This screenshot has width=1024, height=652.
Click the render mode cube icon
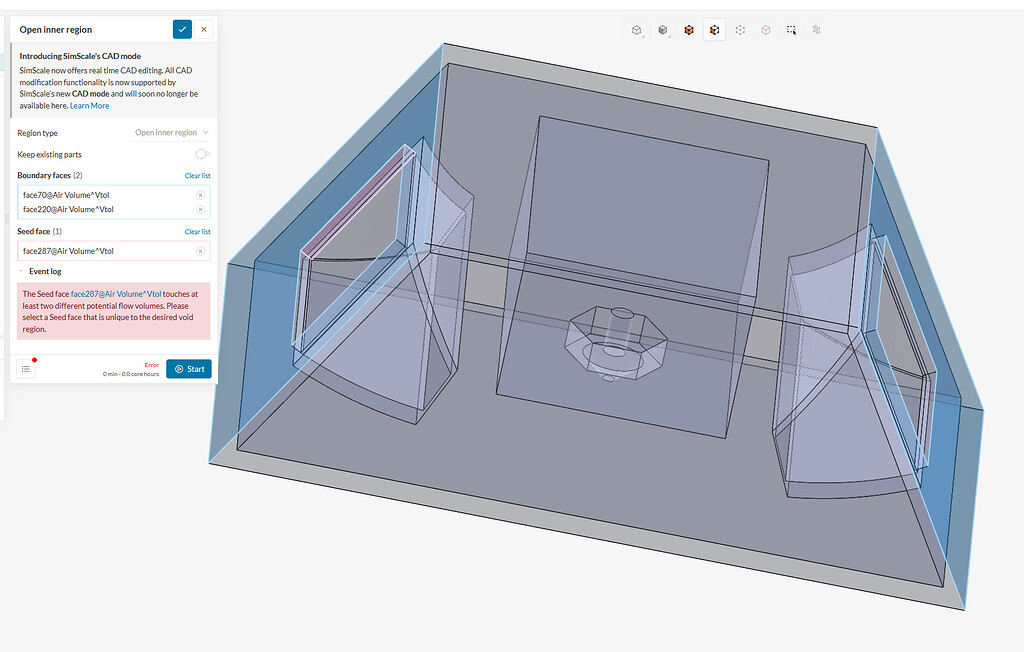tap(662, 30)
